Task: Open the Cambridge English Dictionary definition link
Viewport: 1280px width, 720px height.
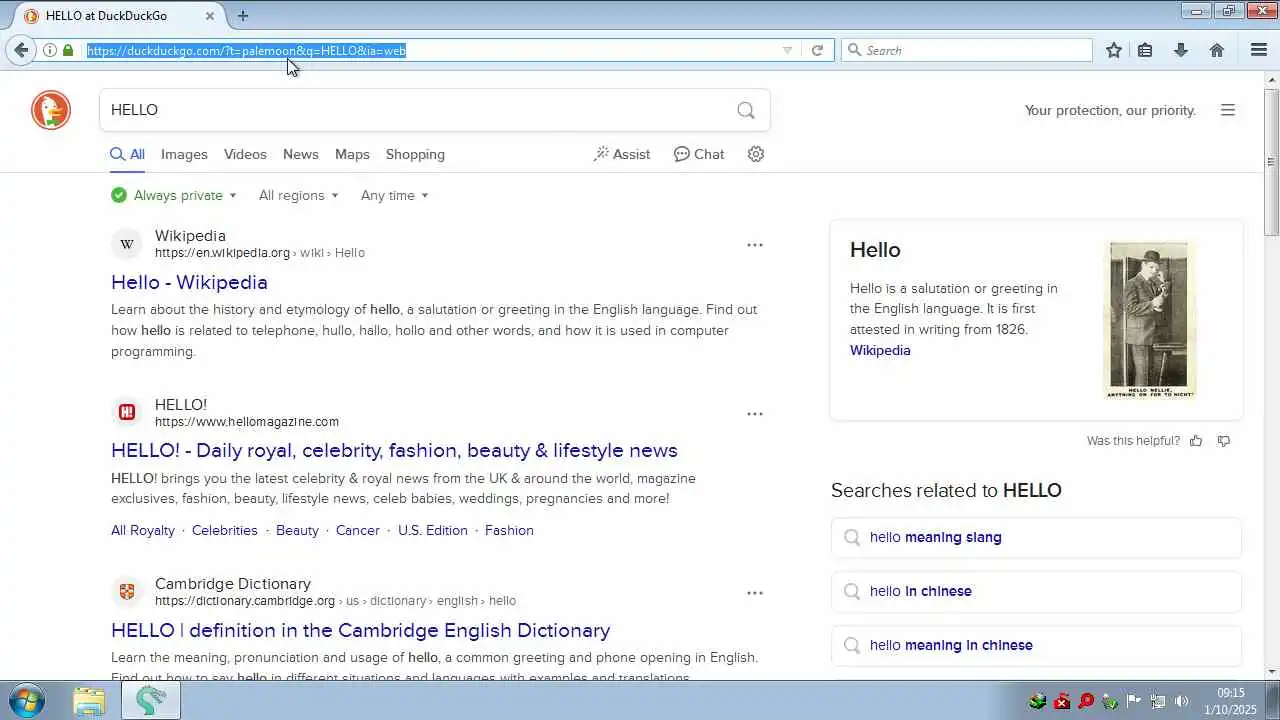Action: click(x=360, y=630)
